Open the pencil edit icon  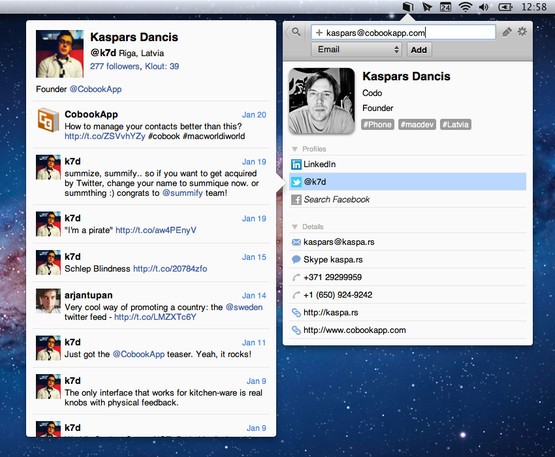point(507,32)
